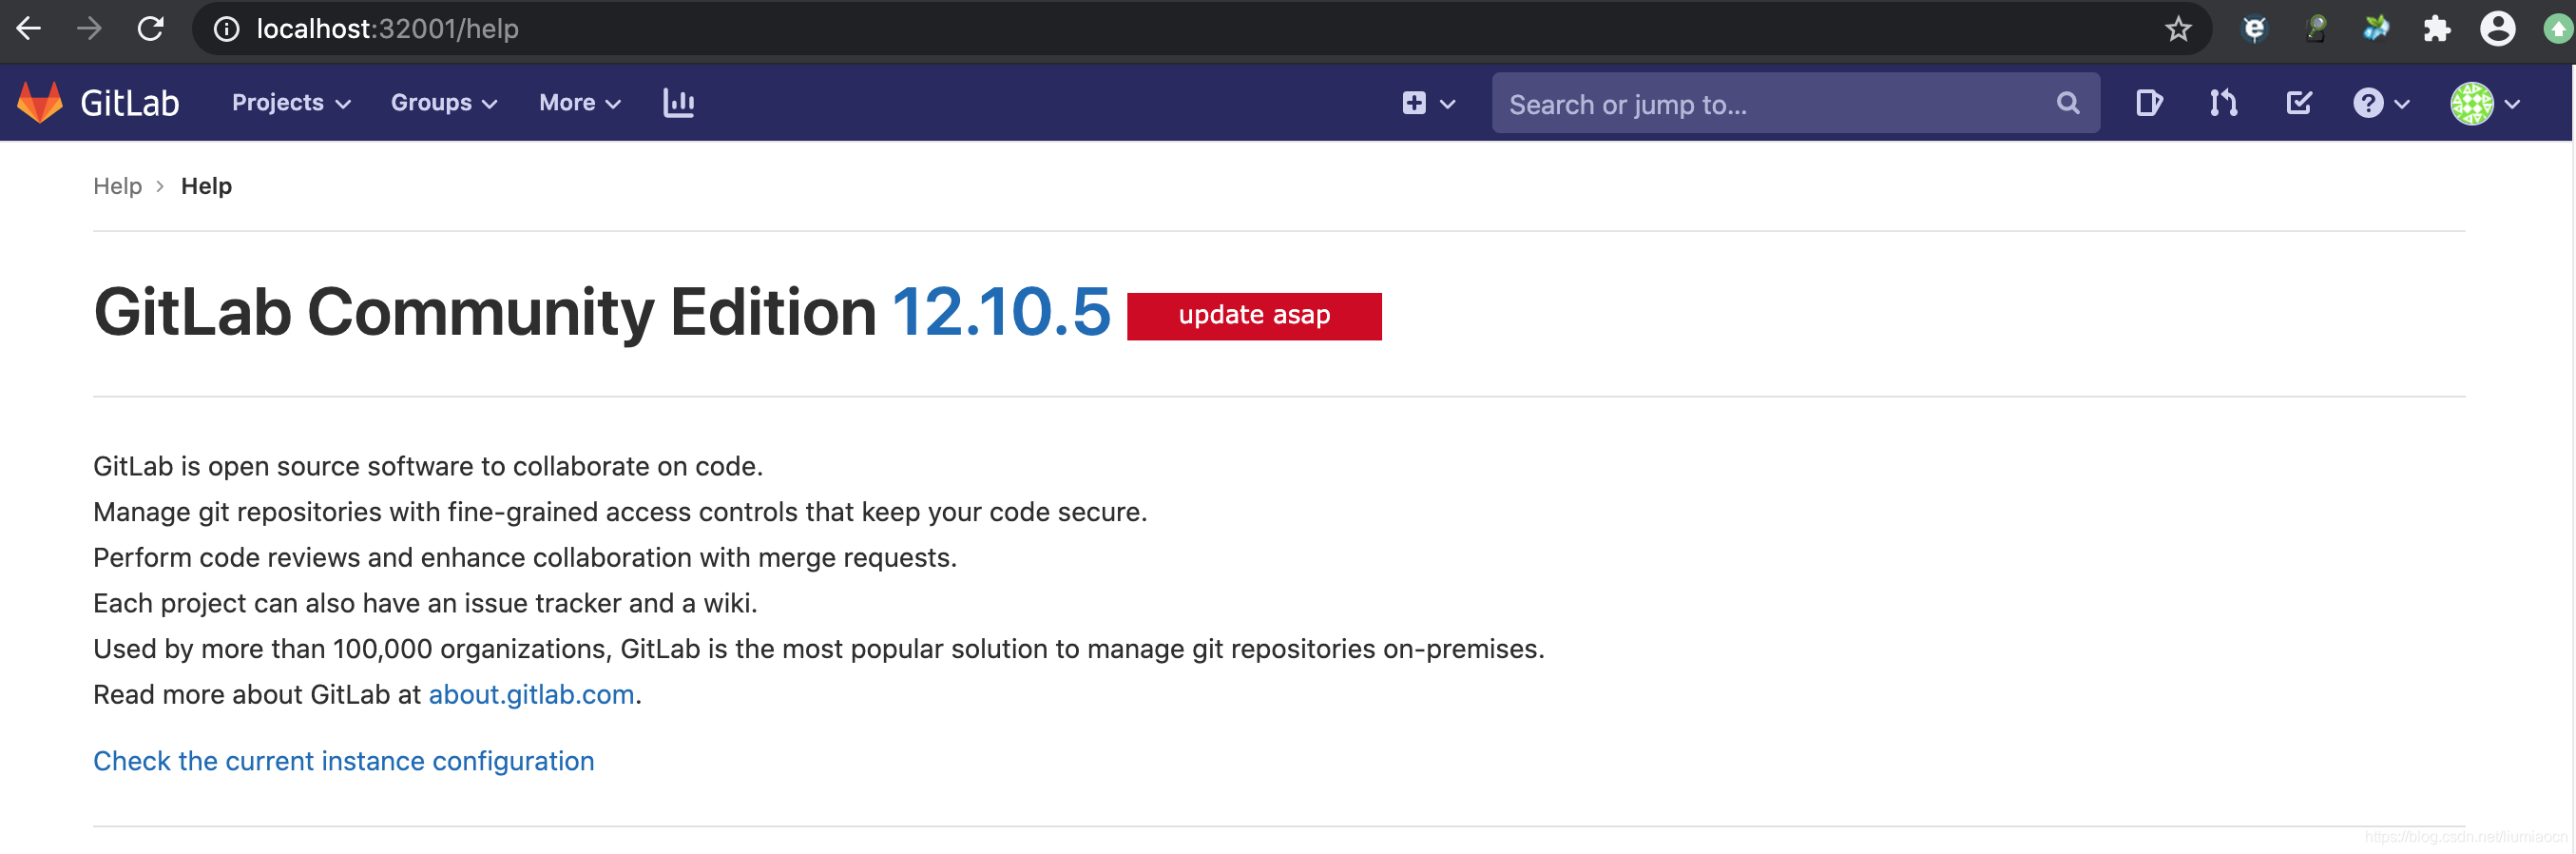
Task: Click the search magnifier icon
Action: pyautogui.click(x=2067, y=103)
